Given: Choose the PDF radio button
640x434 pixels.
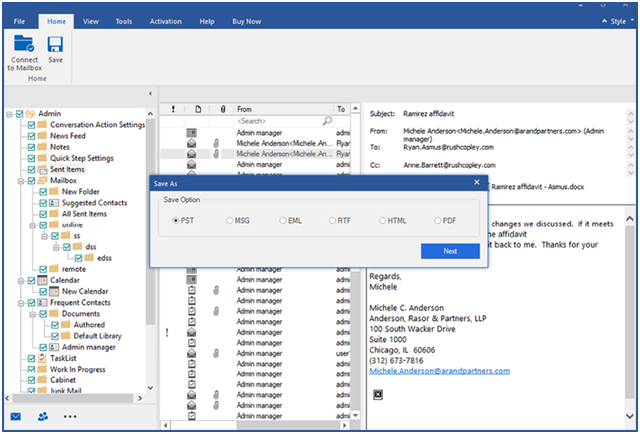Looking at the screenshot, I should click(440, 220).
